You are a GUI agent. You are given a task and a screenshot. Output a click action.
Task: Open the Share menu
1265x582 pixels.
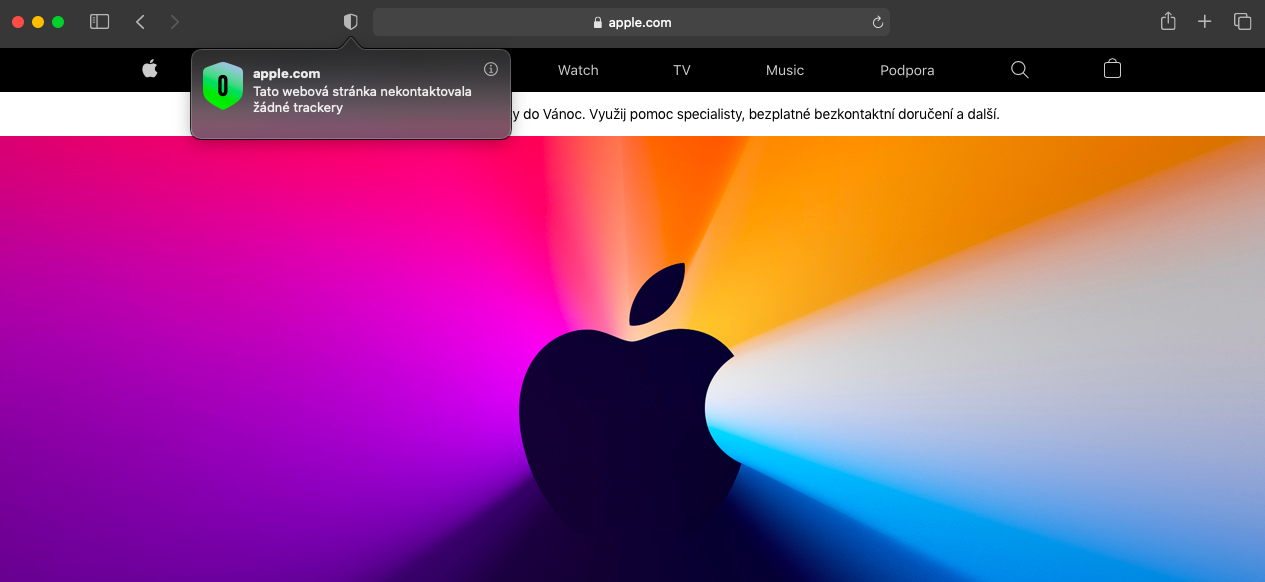pyautogui.click(x=1168, y=21)
